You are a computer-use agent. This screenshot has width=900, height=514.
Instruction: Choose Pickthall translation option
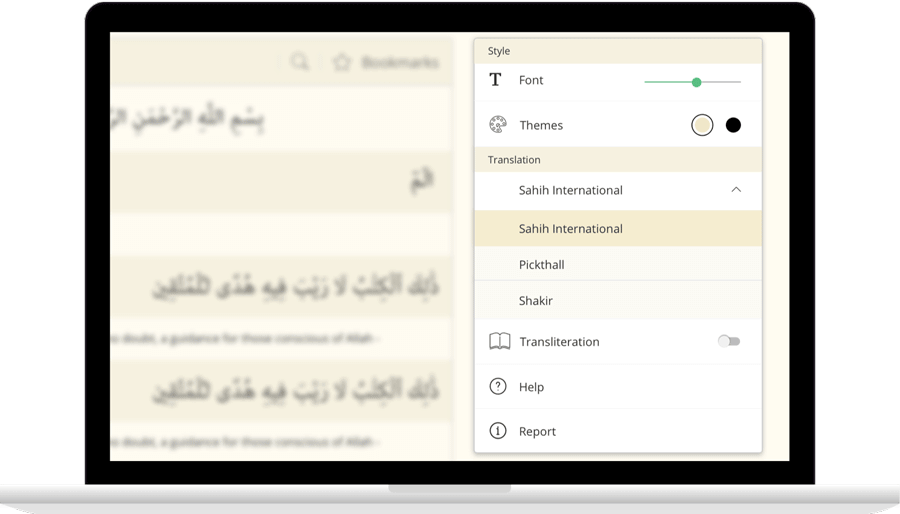pos(541,265)
